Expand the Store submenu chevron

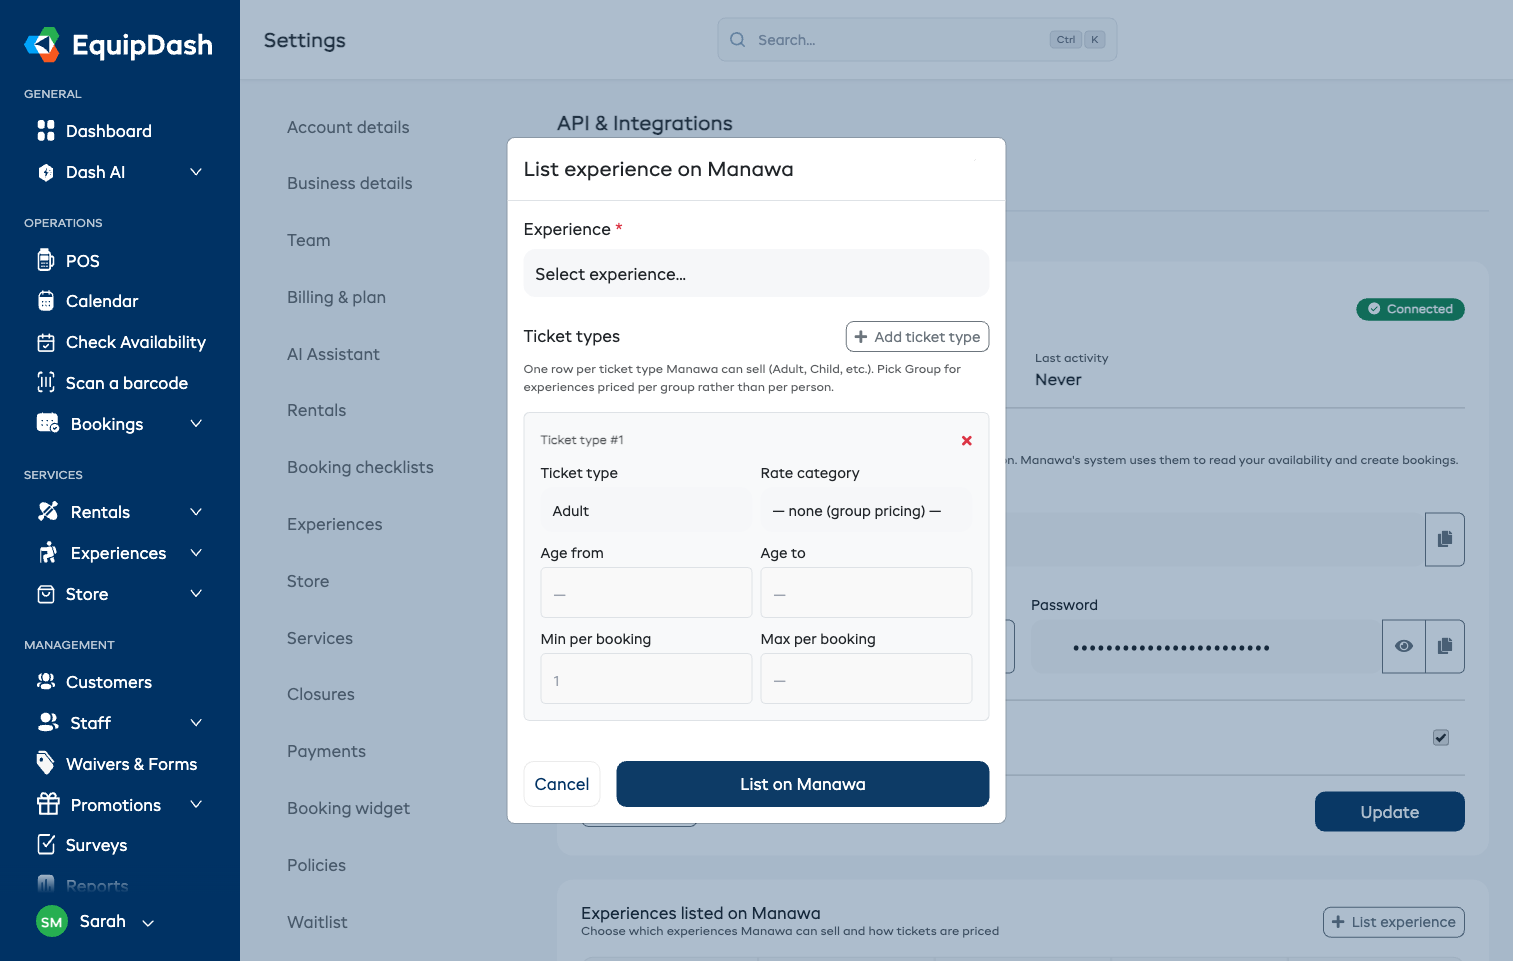(x=196, y=593)
